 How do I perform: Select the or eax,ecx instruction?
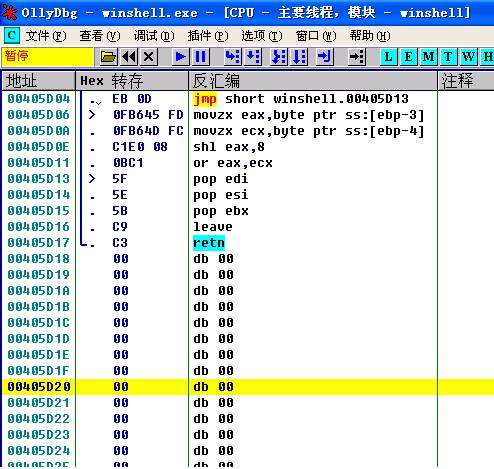tap(233, 163)
